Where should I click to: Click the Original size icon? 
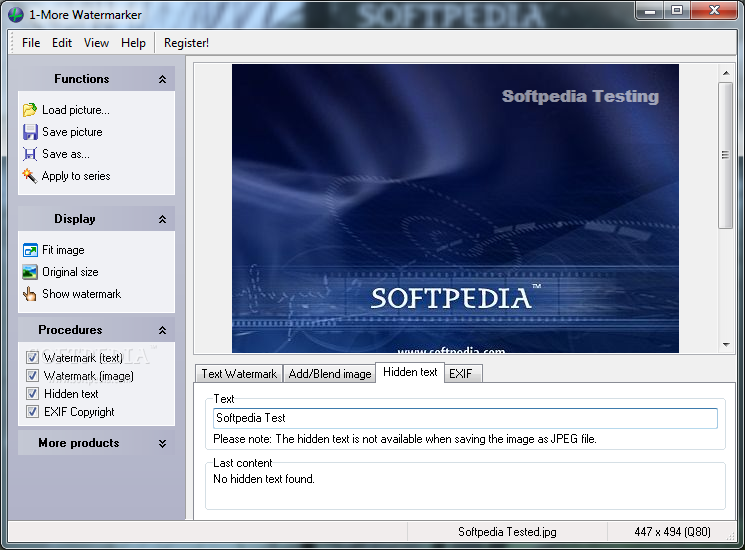pyautogui.click(x=30, y=272)
